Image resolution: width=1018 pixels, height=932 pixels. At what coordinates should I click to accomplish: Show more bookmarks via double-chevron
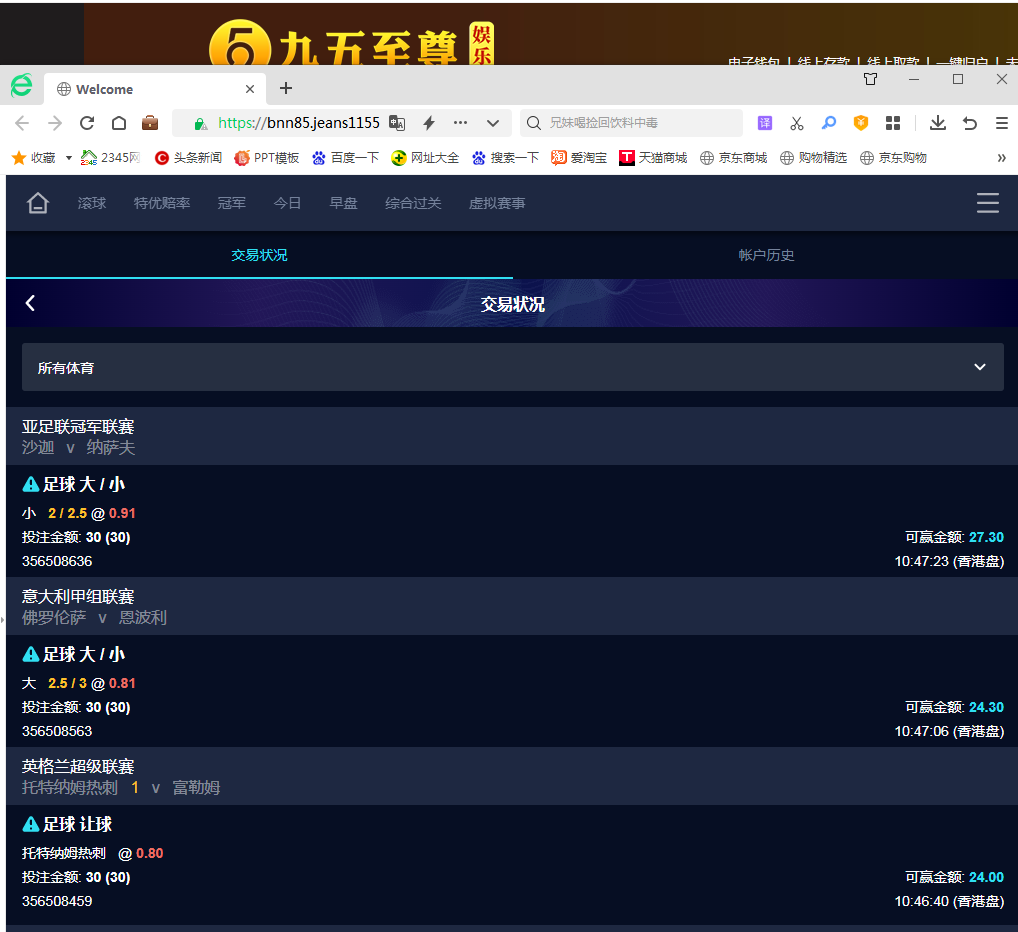(x=1001, y=158)
